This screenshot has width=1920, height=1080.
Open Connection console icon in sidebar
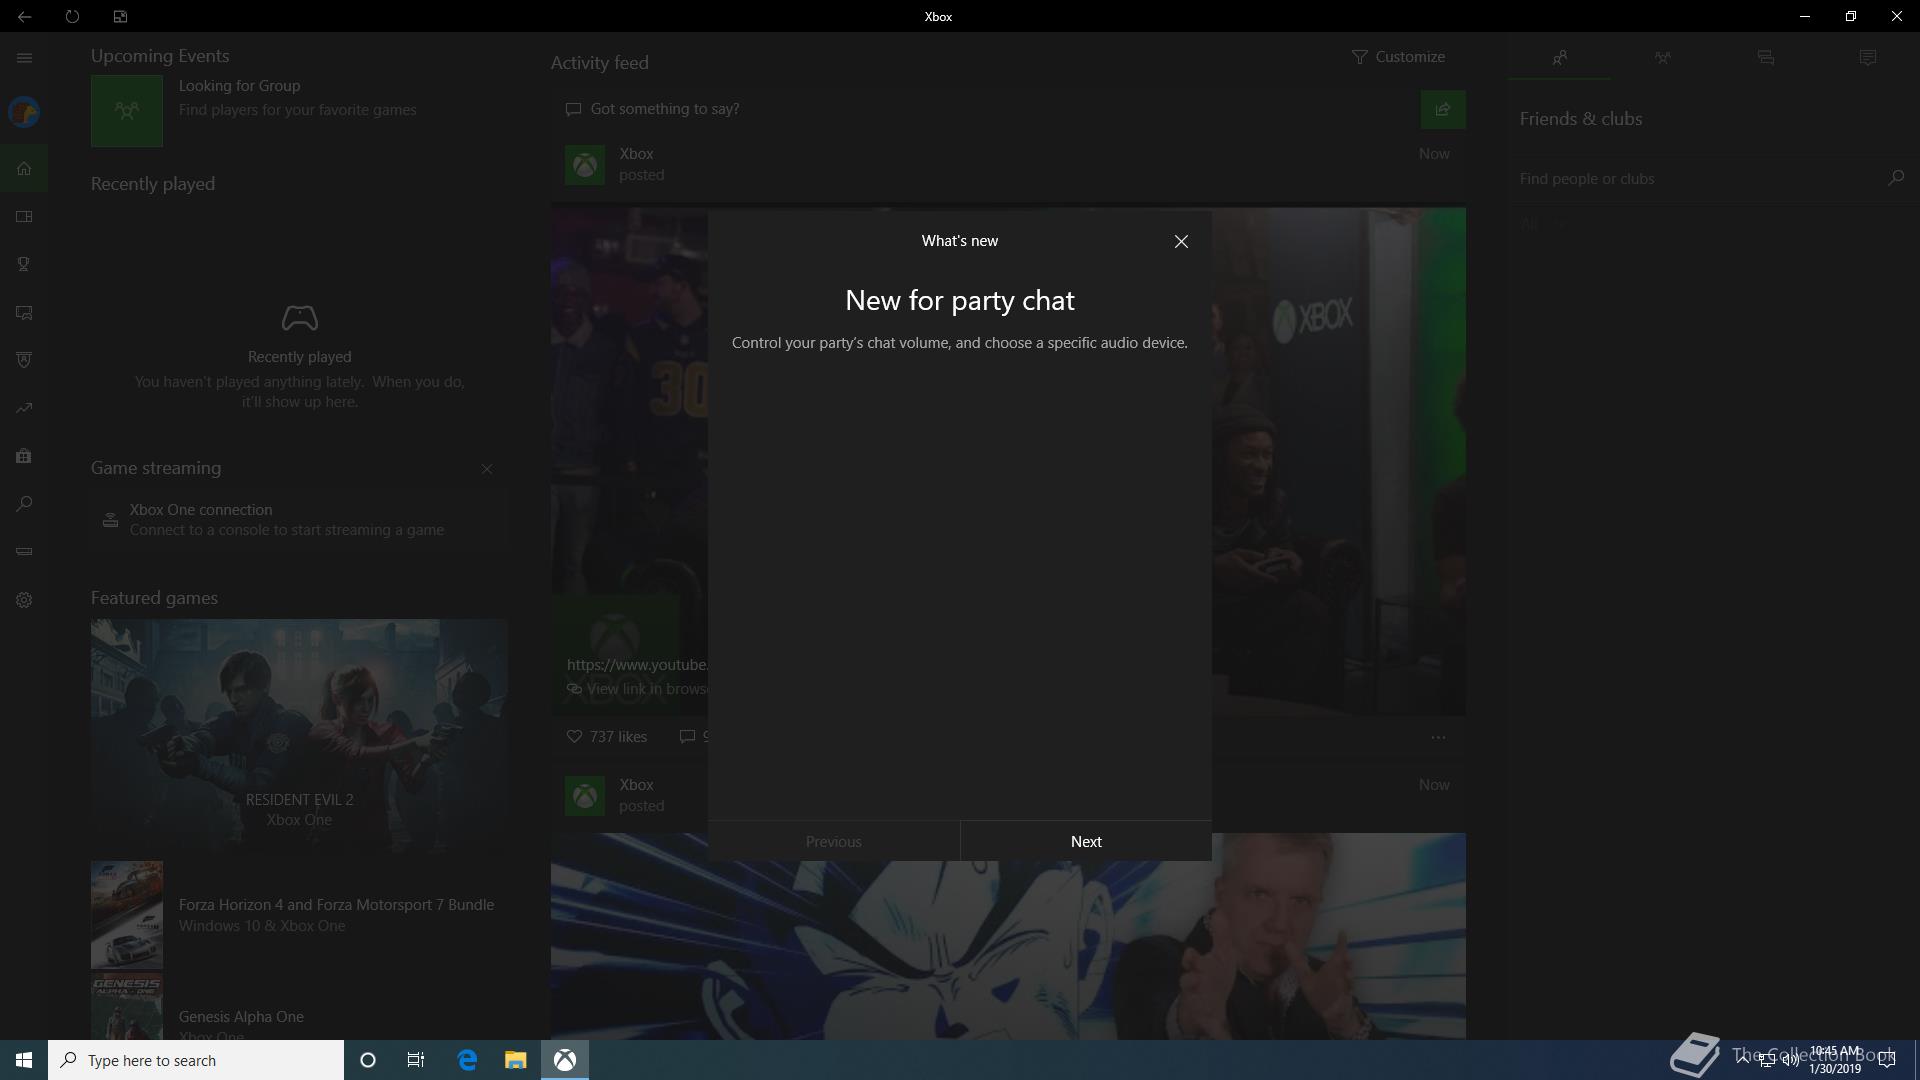tap(24, 552)
